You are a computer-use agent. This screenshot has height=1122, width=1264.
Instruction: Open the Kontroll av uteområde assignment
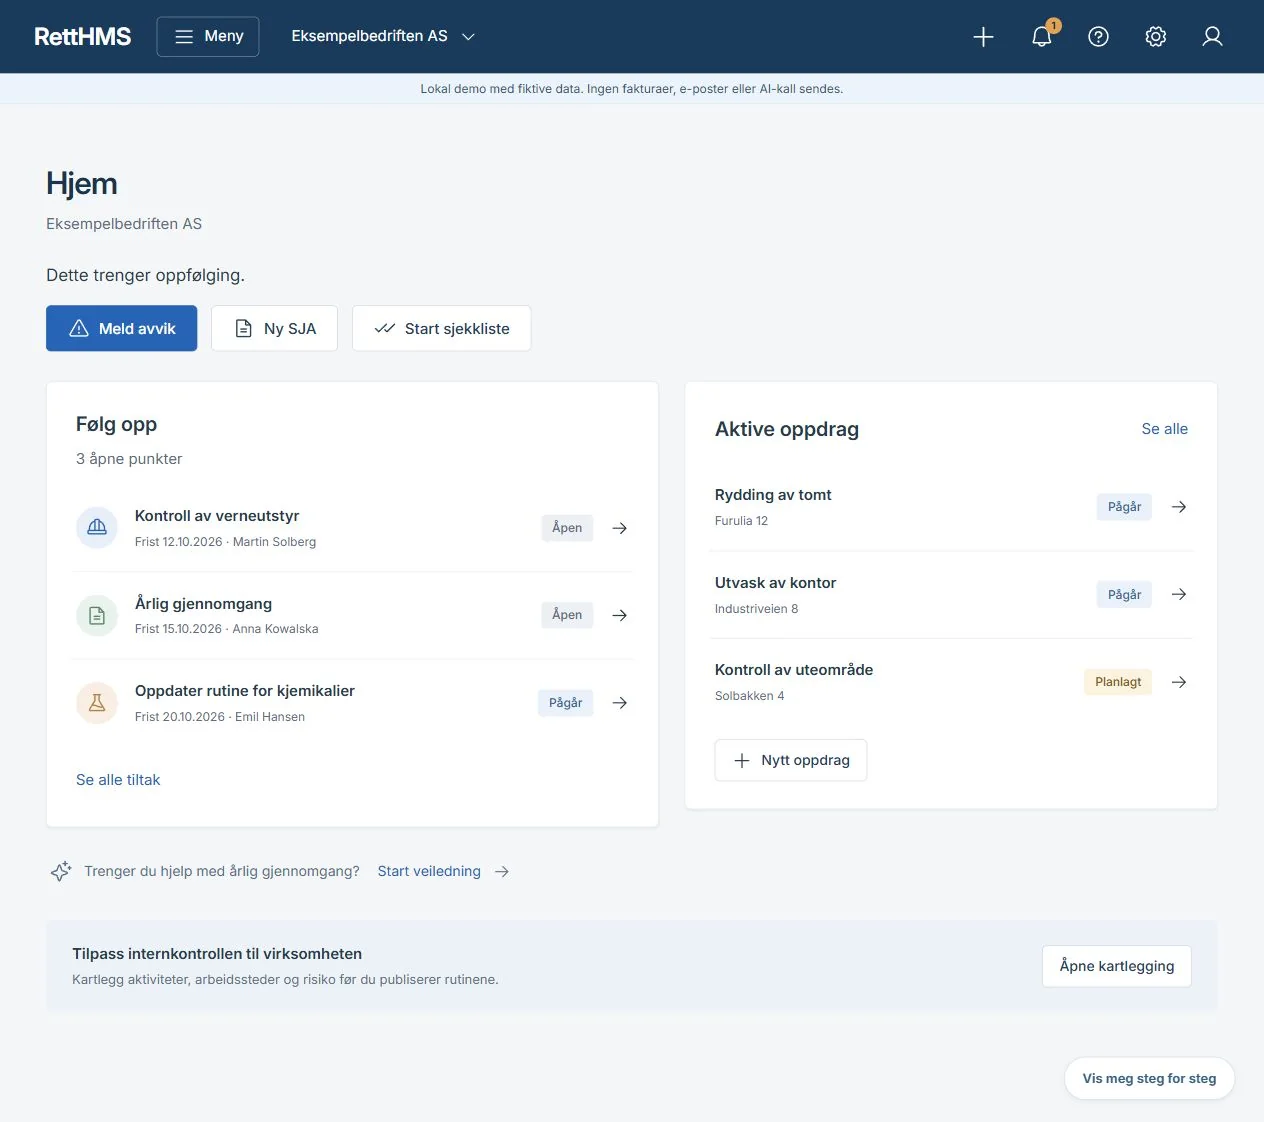[794, 670]
